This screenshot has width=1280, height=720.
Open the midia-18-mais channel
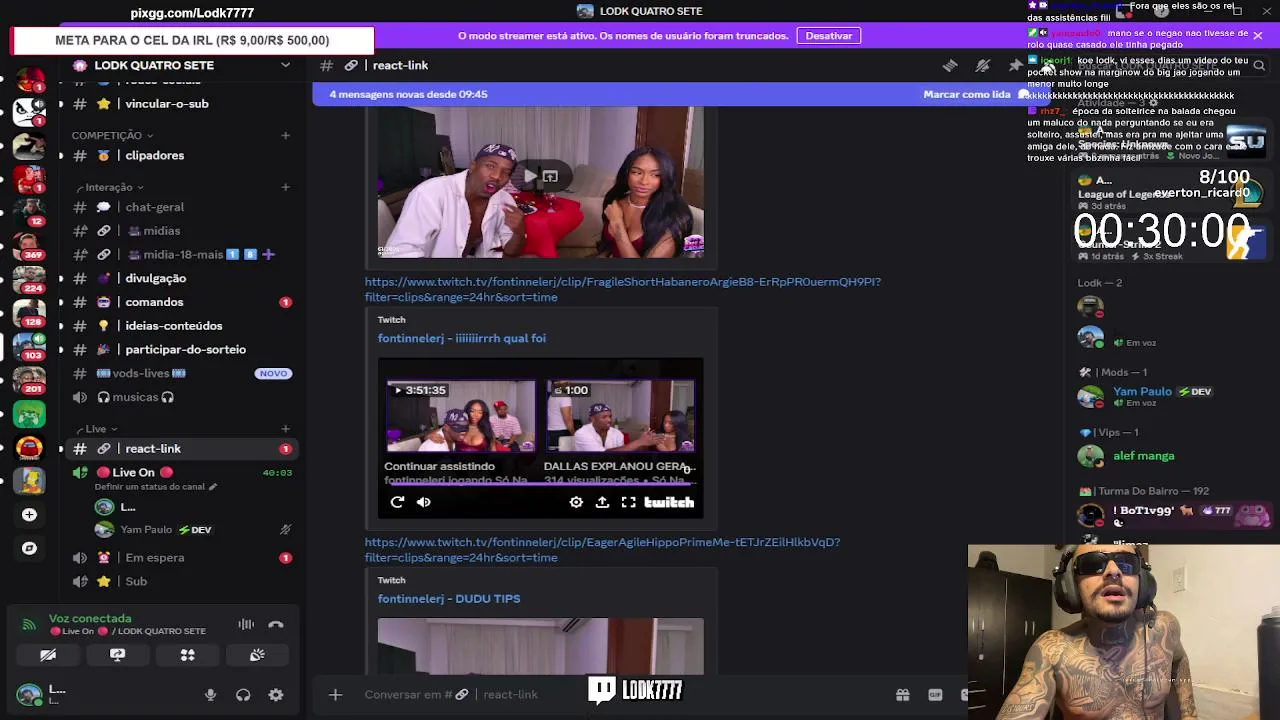point(180,255)
